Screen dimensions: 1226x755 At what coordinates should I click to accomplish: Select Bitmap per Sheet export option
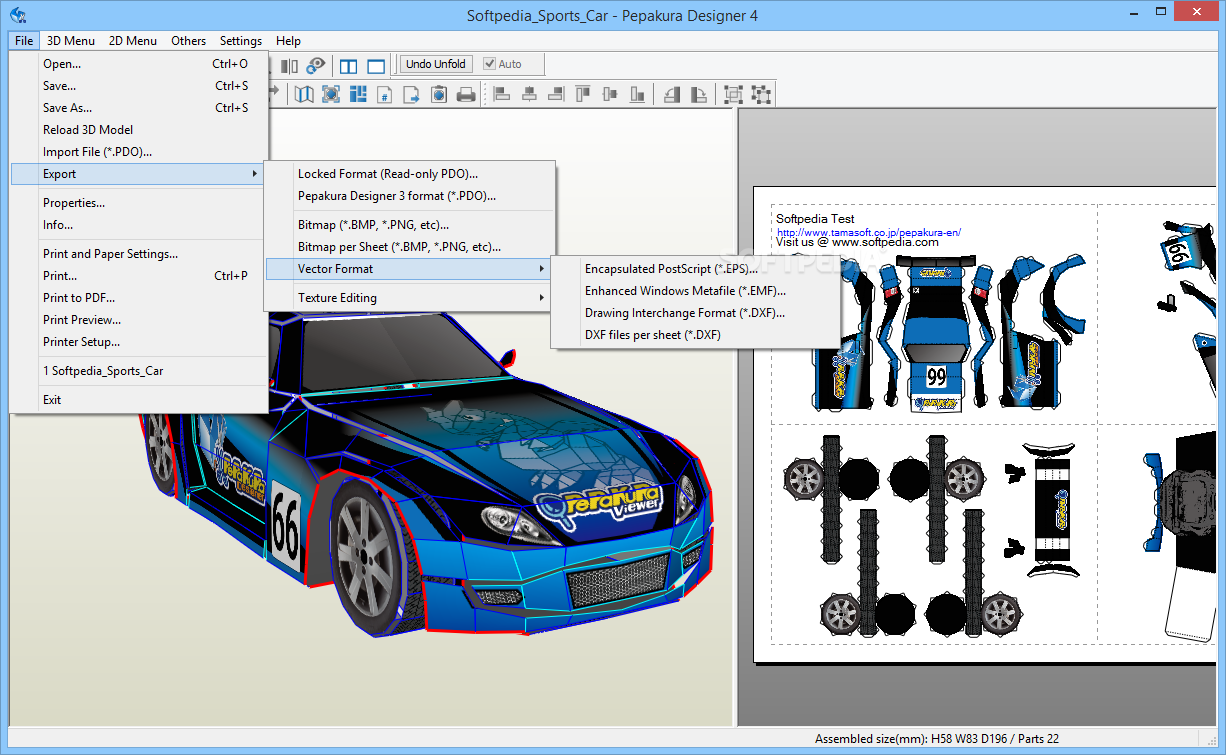pos(409,247)
